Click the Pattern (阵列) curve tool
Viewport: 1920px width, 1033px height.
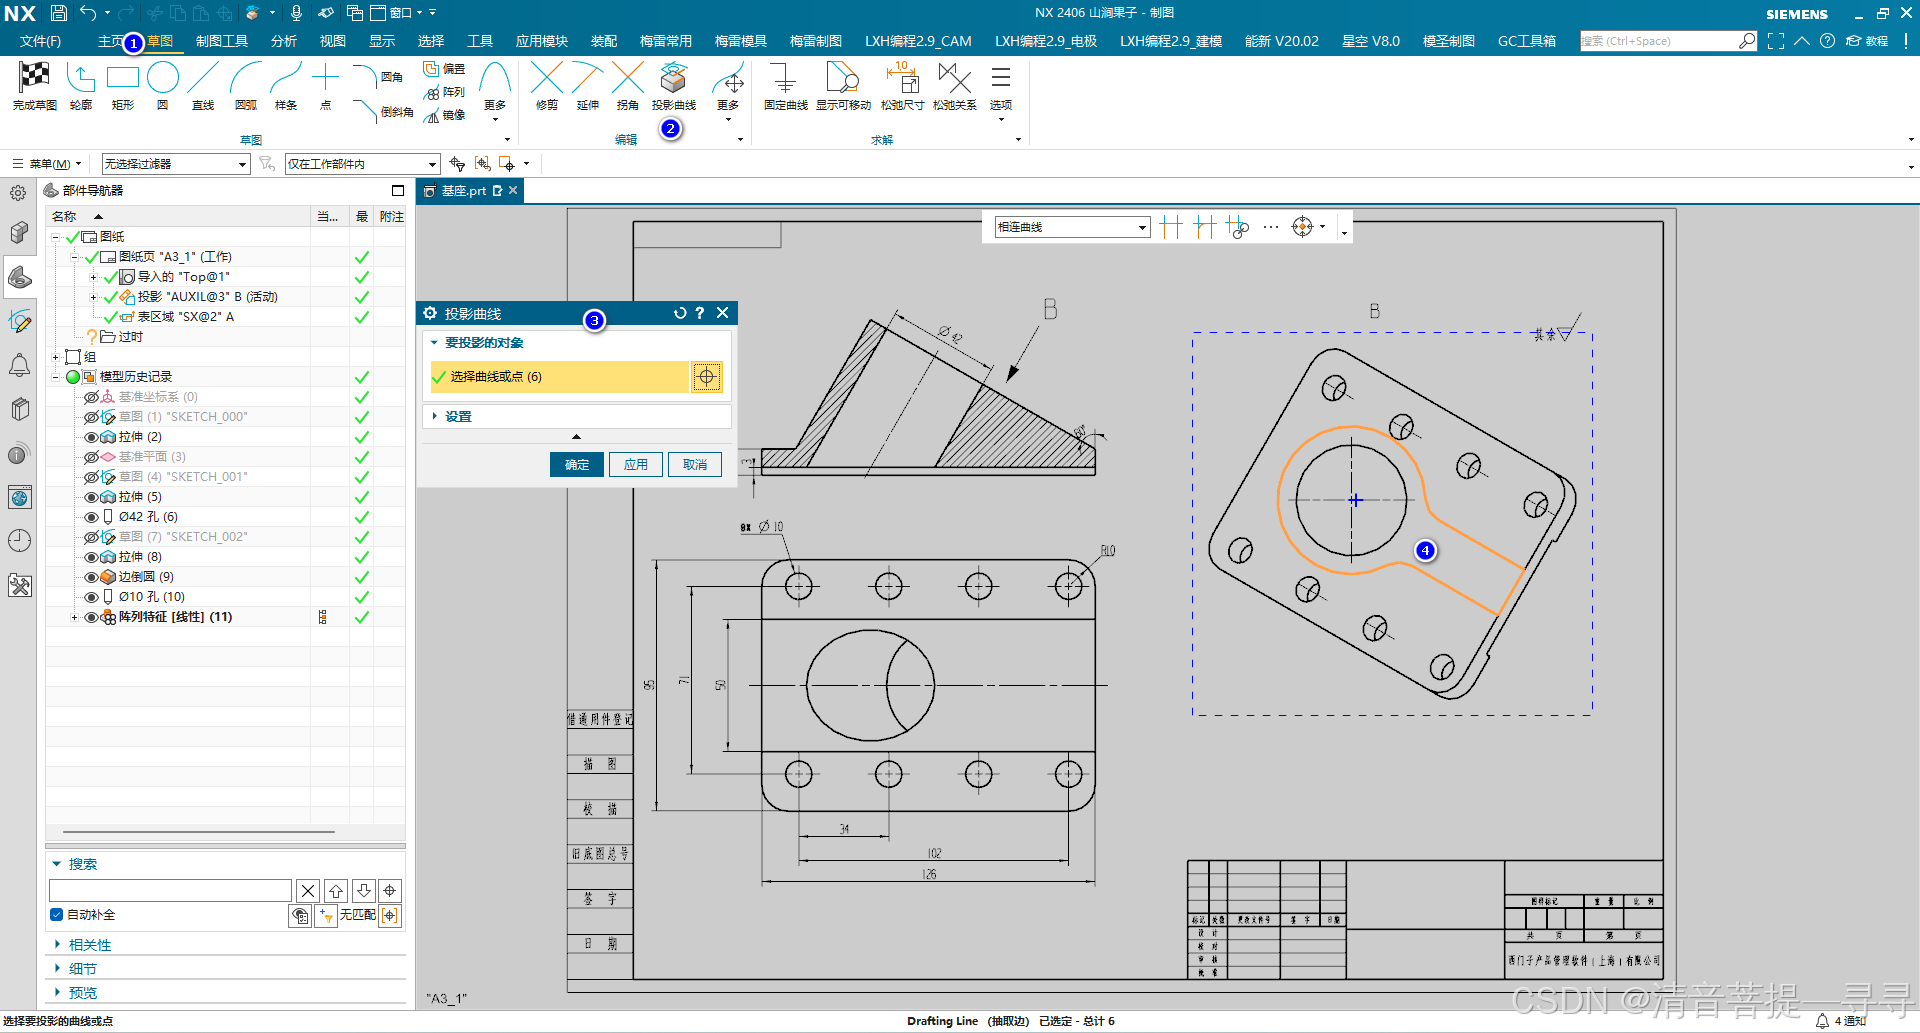tap(444, 92)
